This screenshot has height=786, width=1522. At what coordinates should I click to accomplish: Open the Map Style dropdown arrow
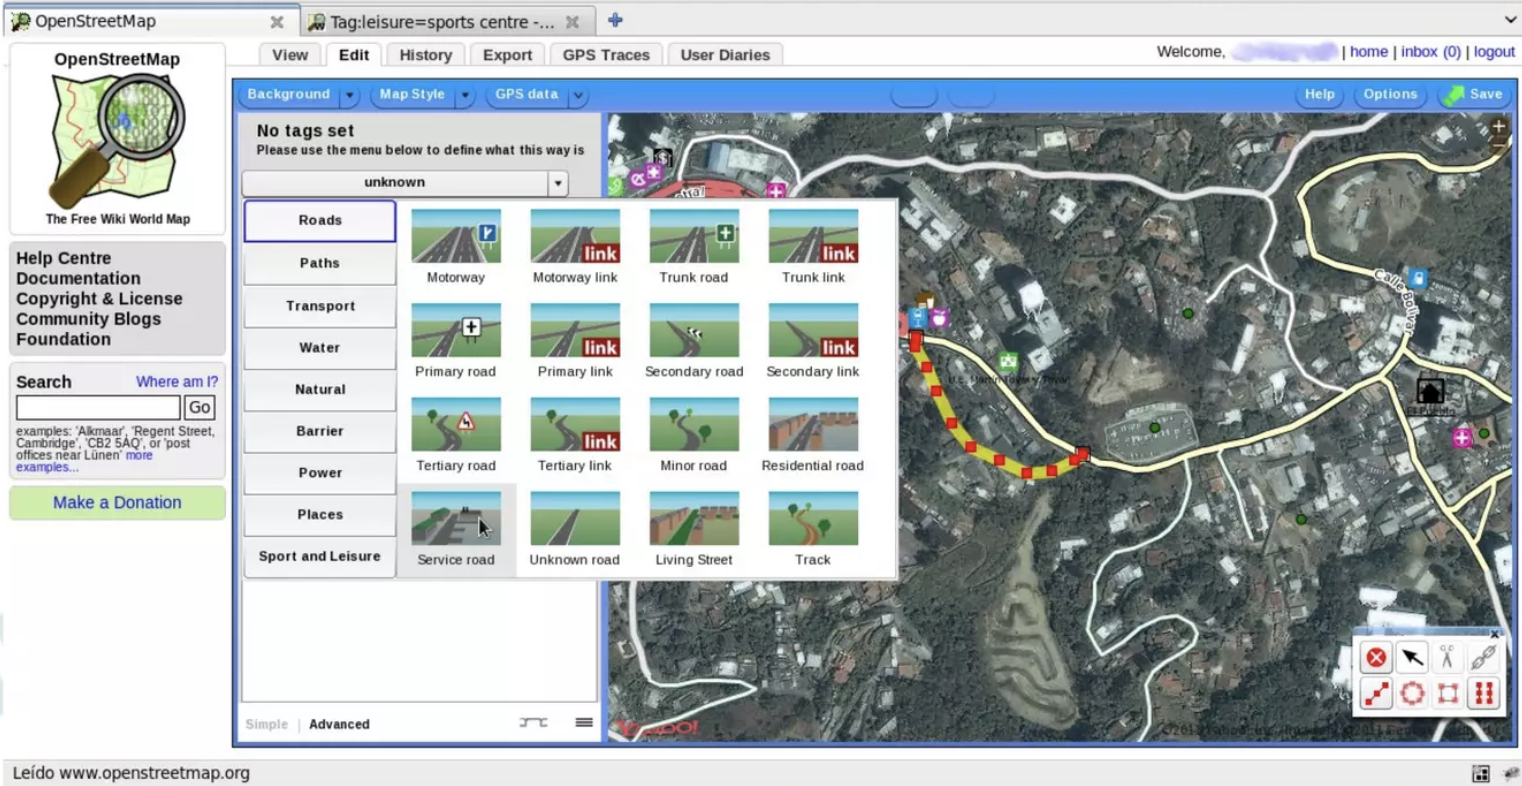(x=465, y=95)
